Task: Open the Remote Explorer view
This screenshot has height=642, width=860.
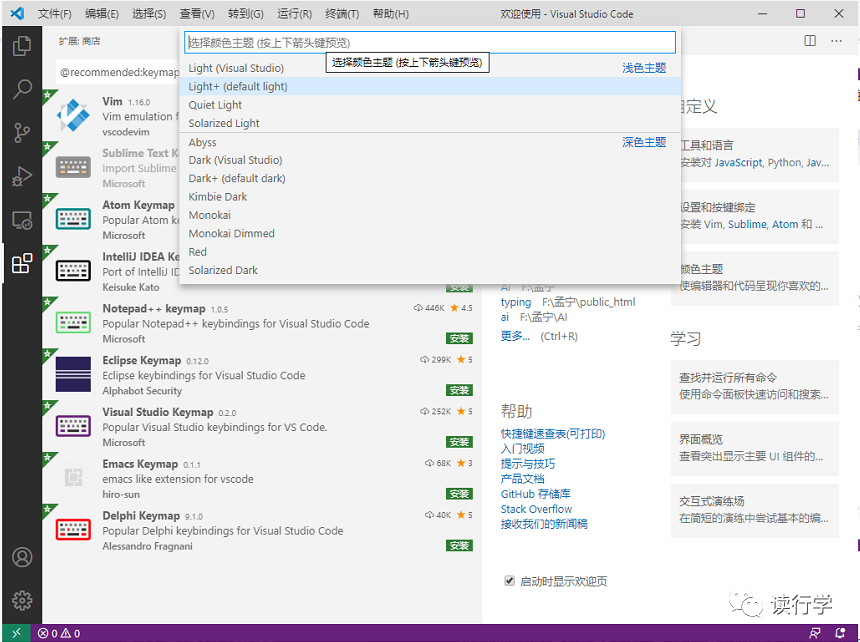Action: point(22,220)
